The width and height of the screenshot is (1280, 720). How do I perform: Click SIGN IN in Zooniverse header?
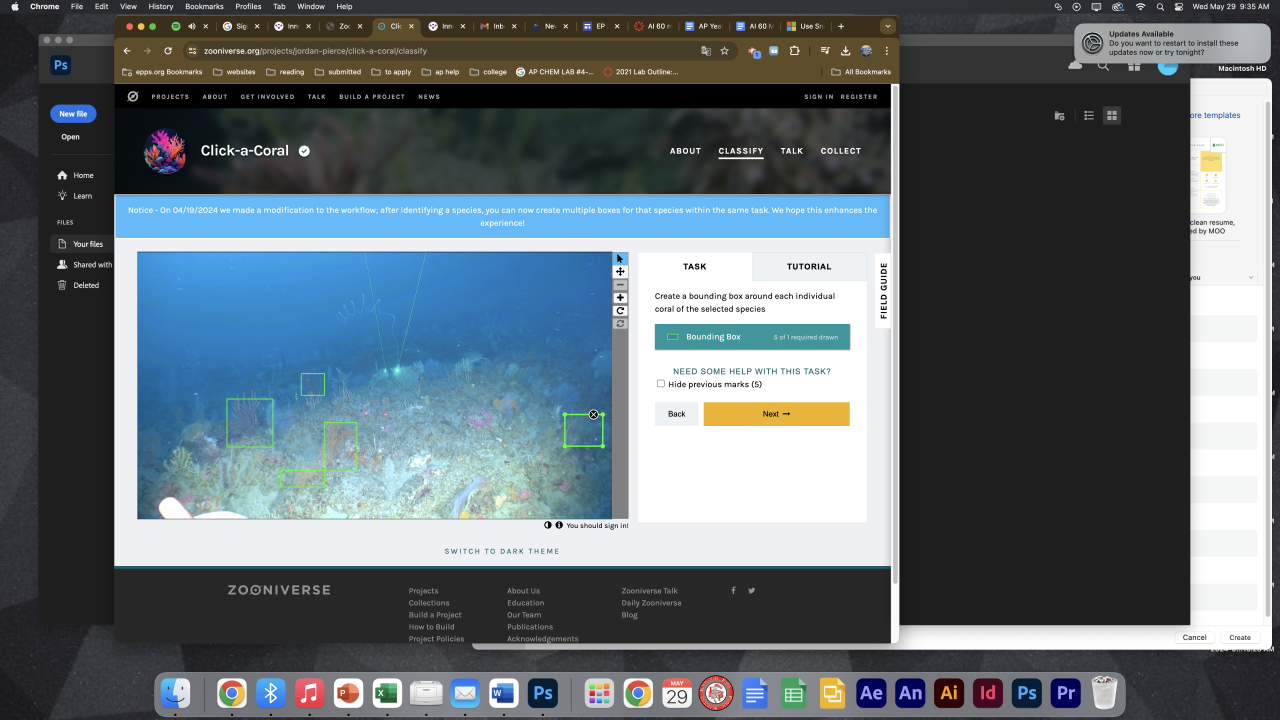(819, 97)
